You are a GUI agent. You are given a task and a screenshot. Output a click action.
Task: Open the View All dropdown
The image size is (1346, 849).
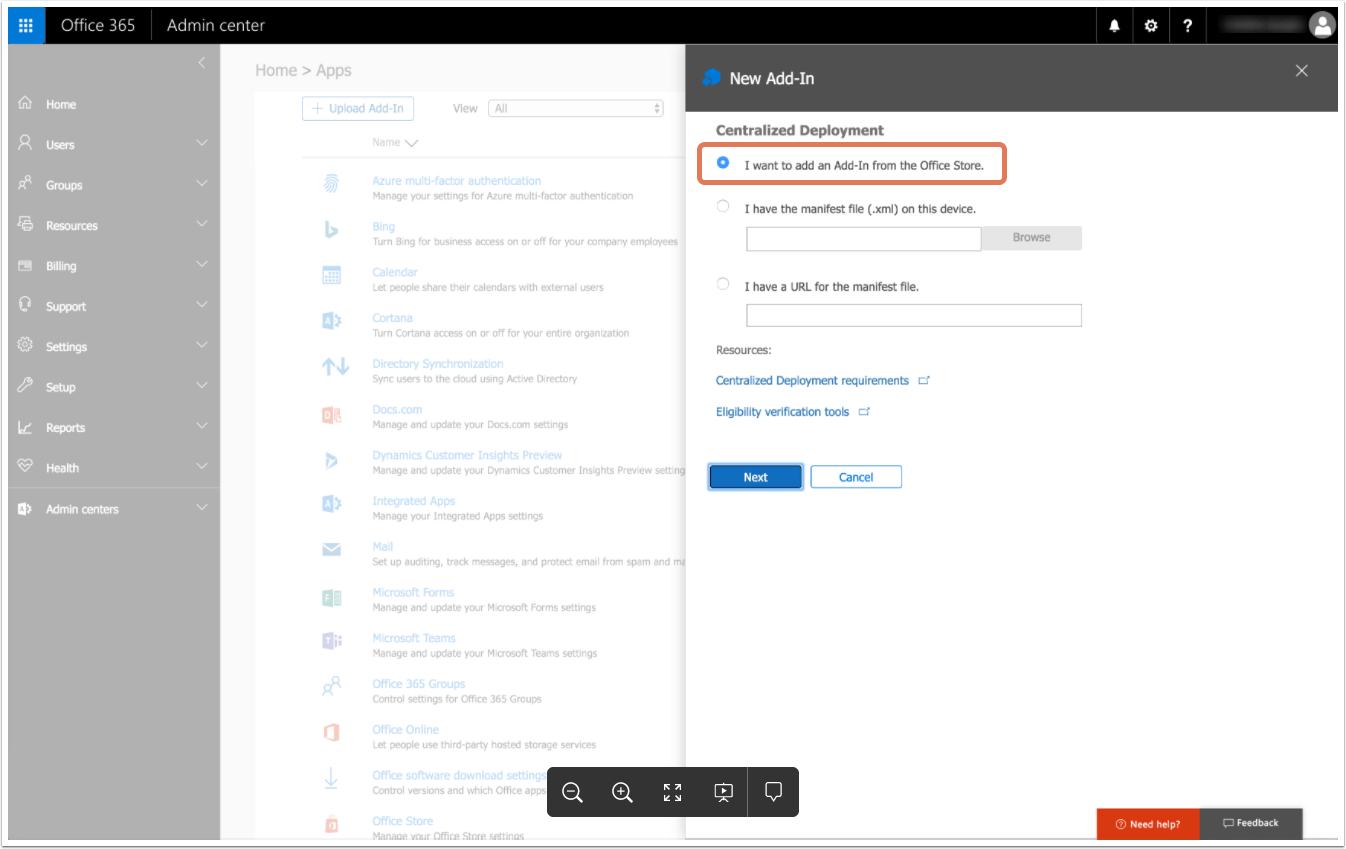click(x=575, y=107)
